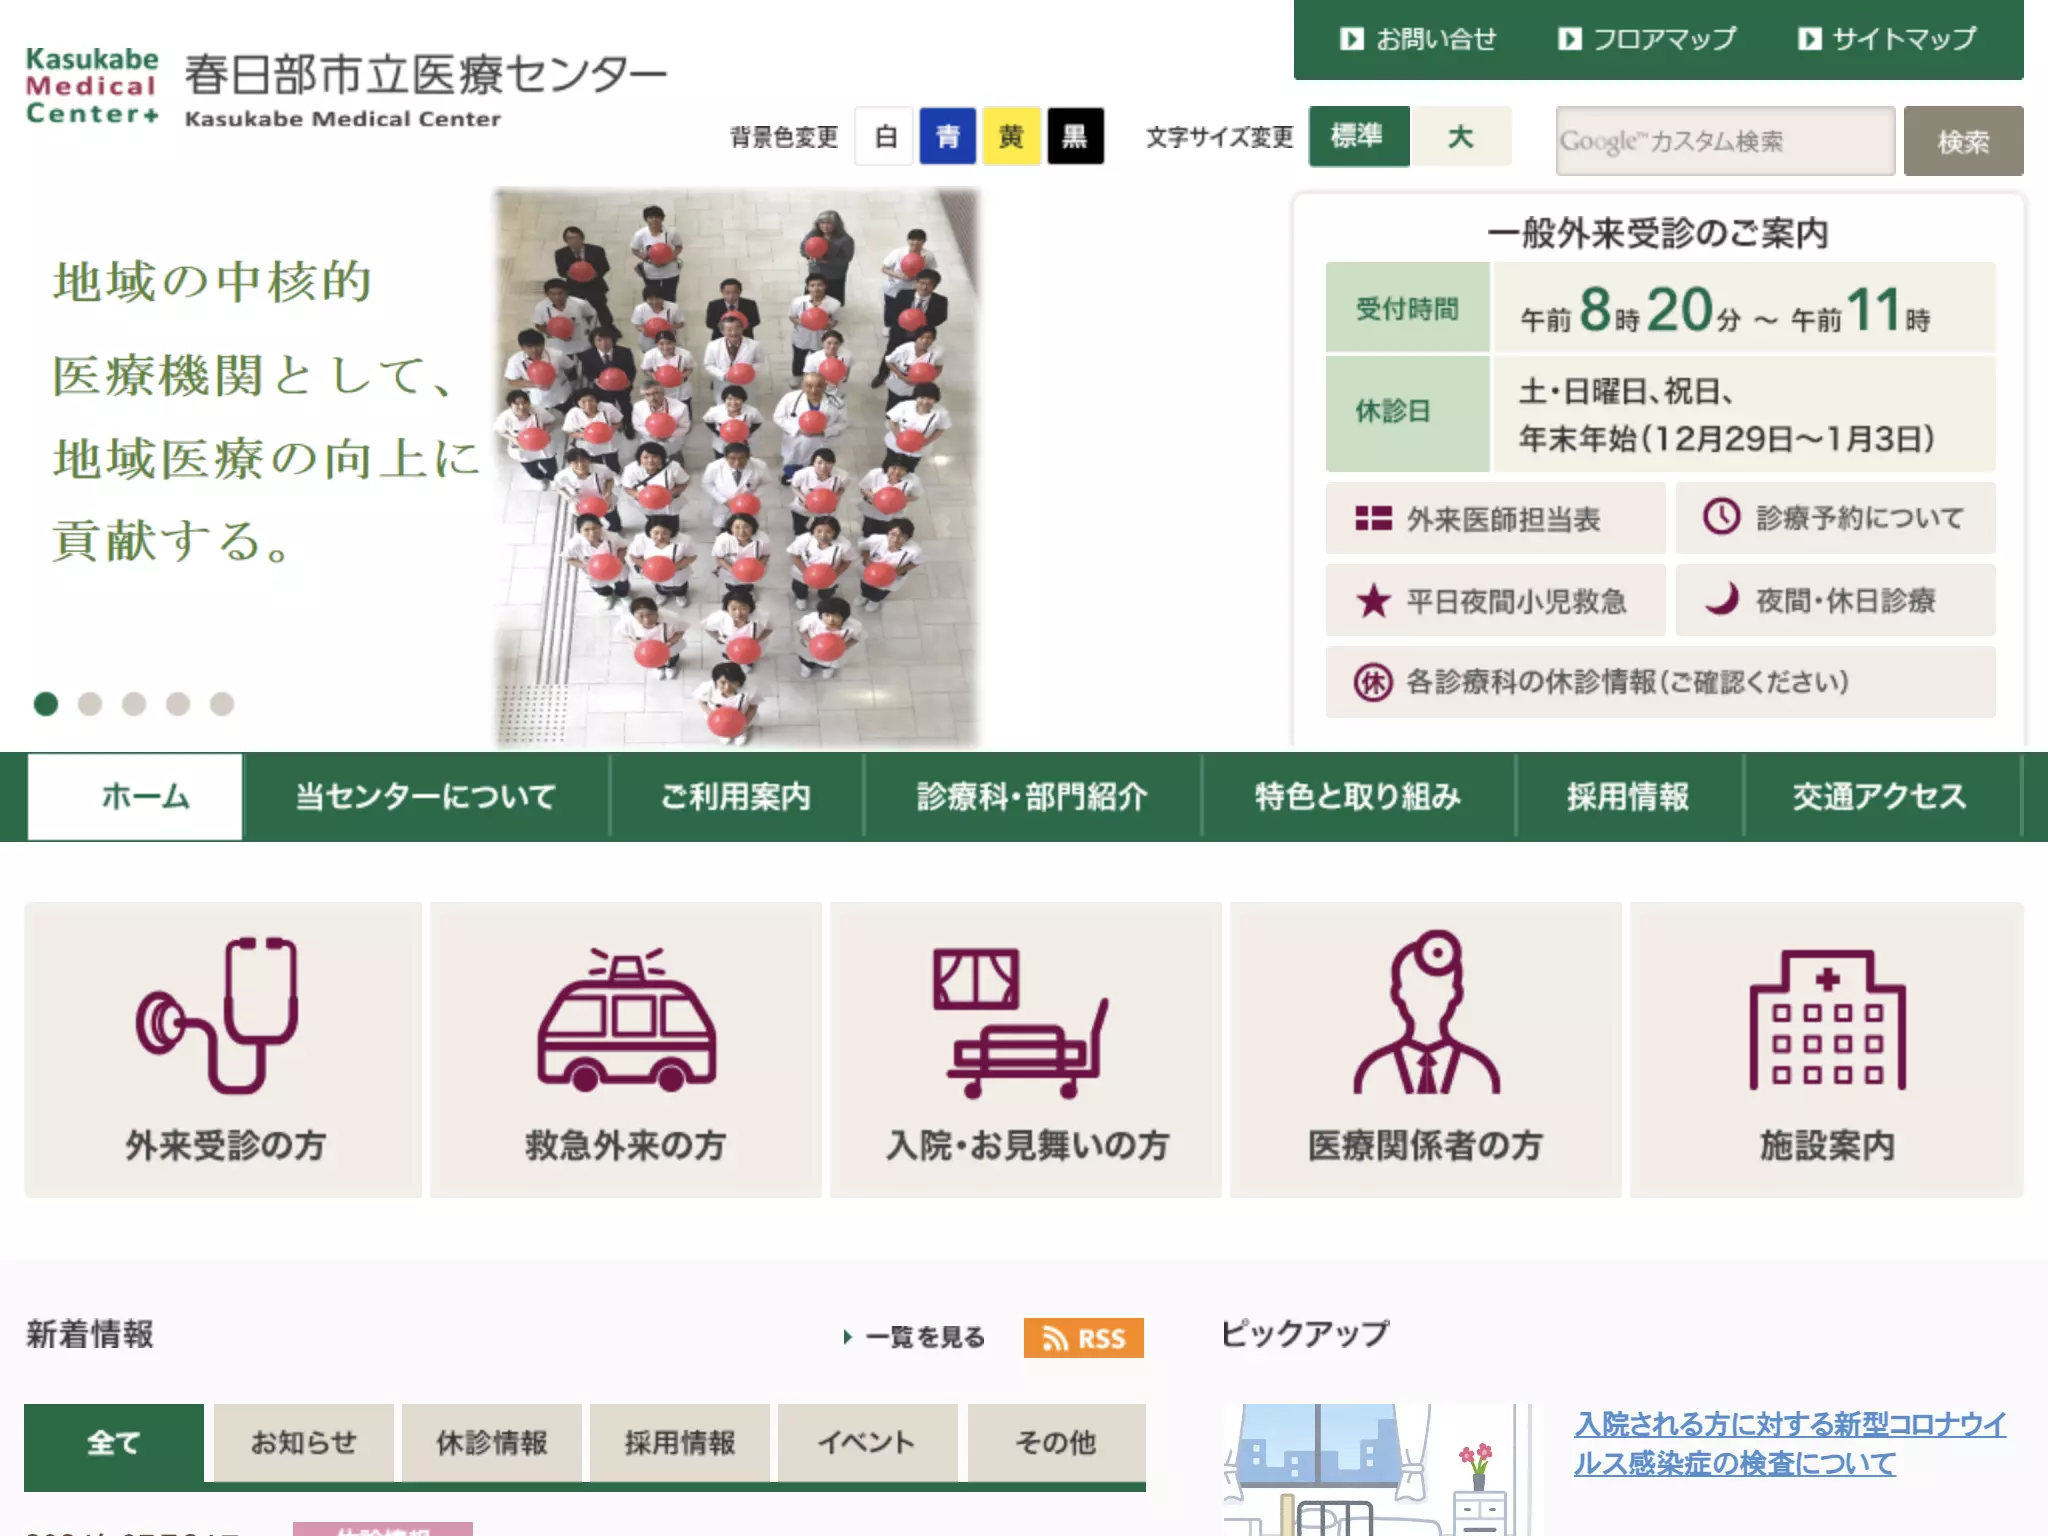Switch to the イベント news tab

point(867,1443)
